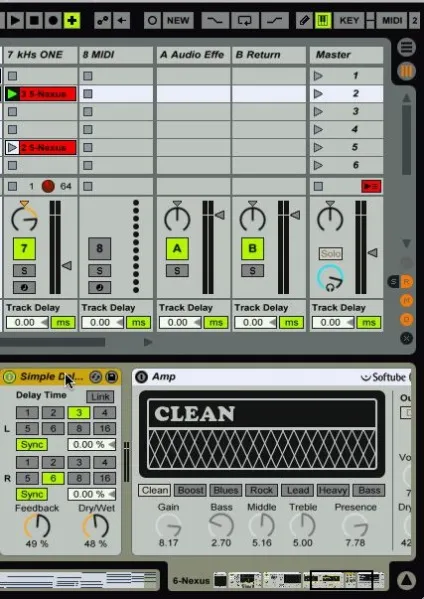The height and width of the screenshot is (599, 424).
Task: Toggle the MIDI overdub plus button
Action: (72, 20)
